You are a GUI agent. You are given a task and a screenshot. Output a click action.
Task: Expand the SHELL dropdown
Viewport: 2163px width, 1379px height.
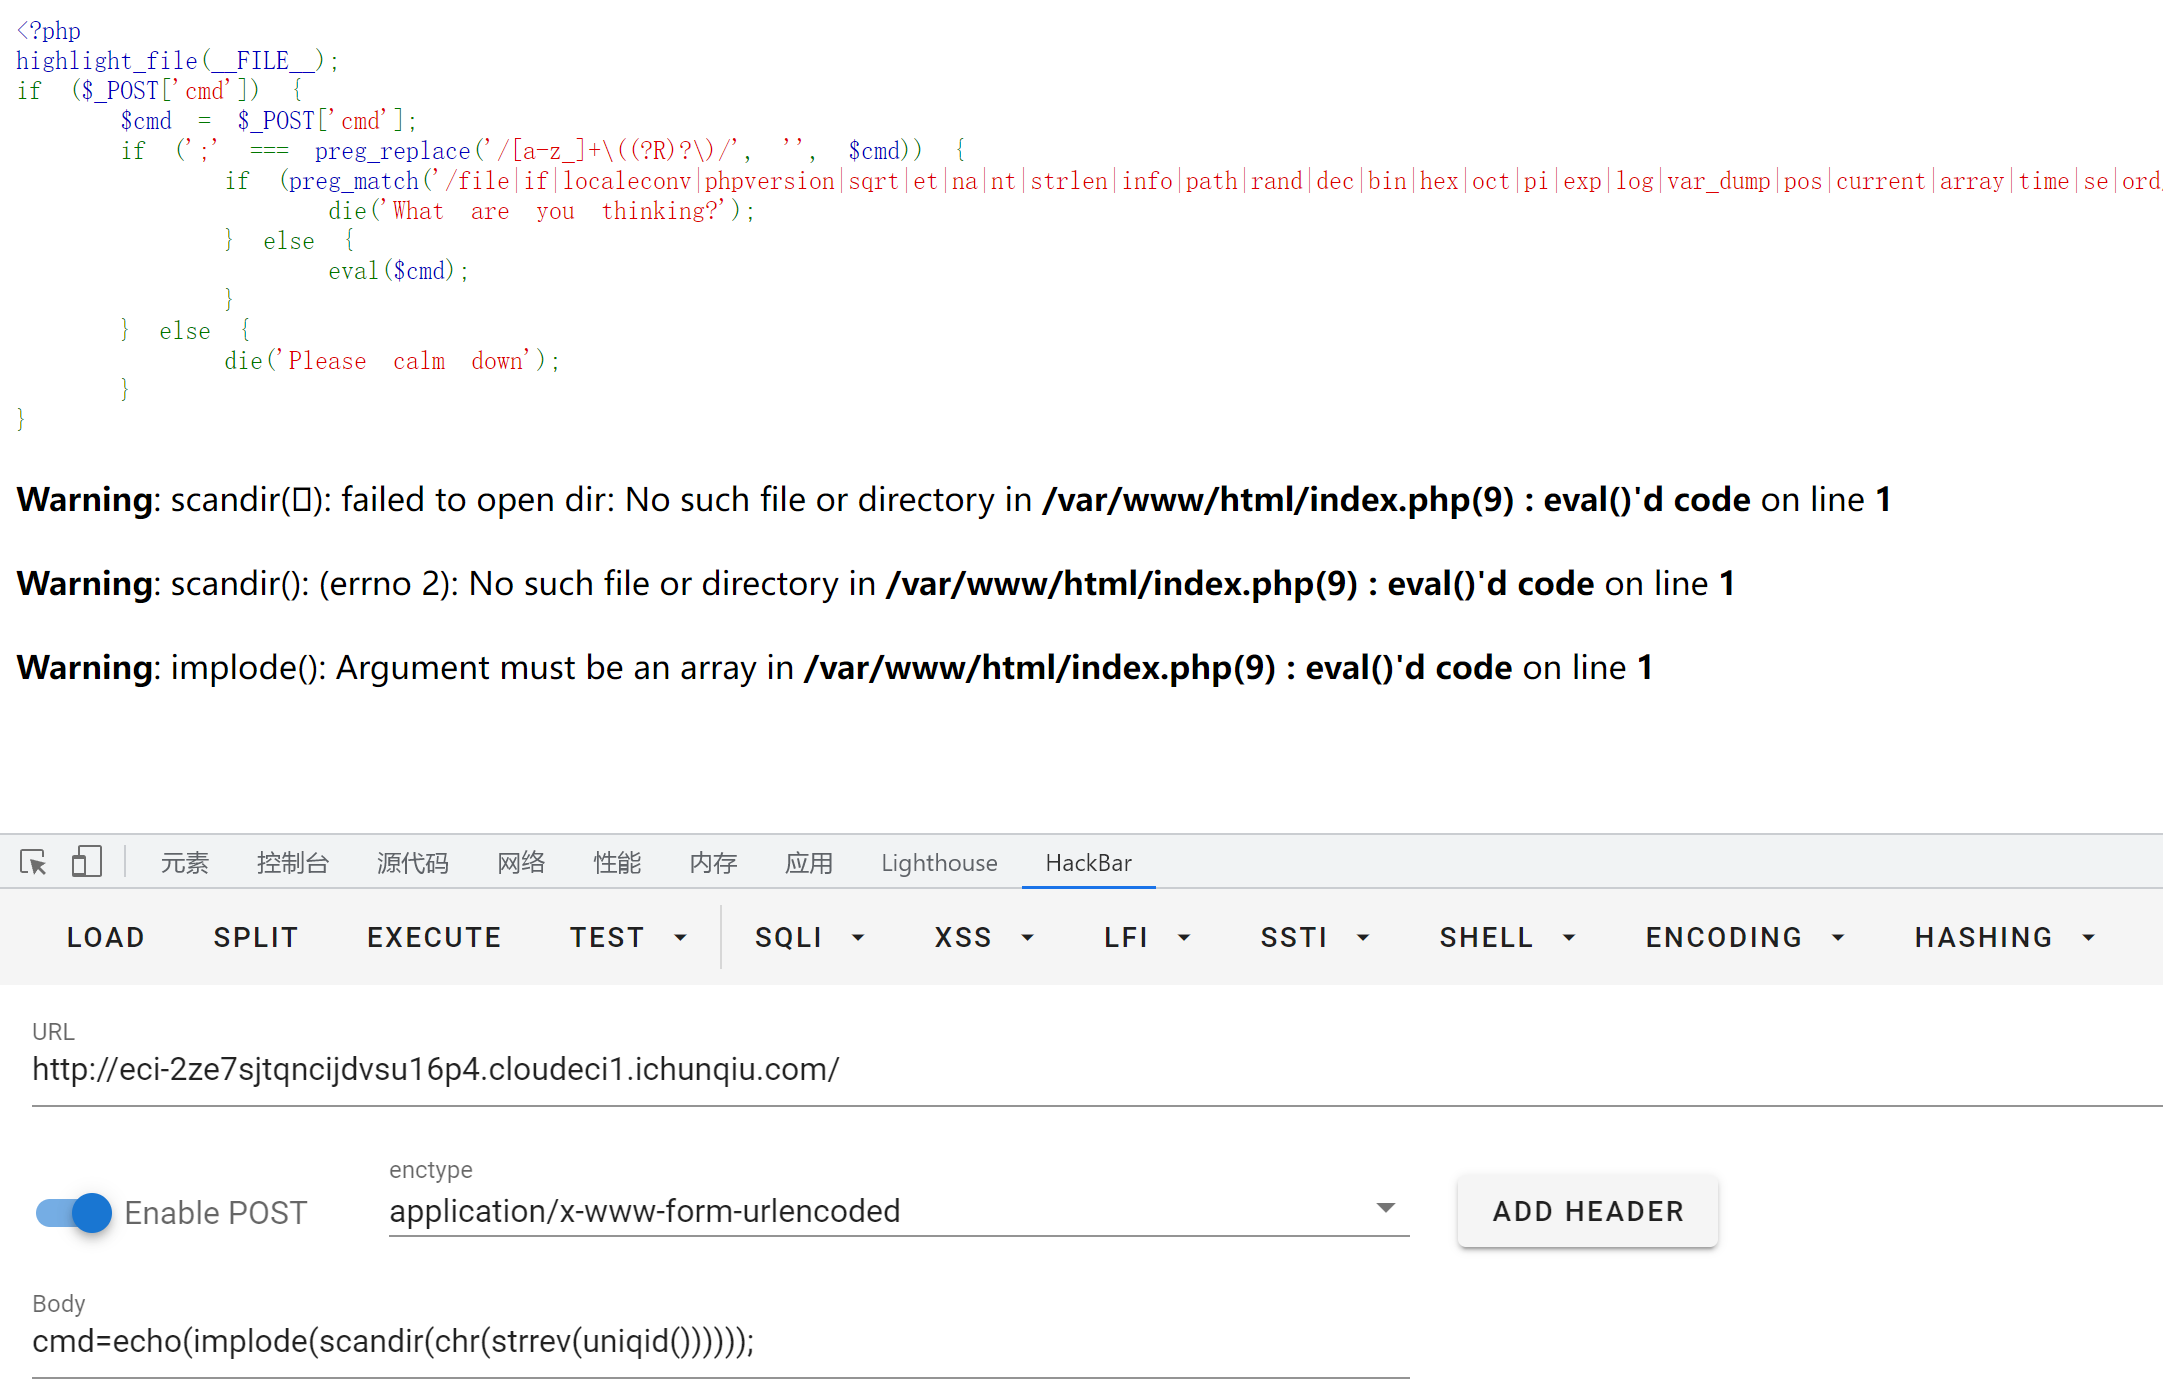tap(1506, 938)
